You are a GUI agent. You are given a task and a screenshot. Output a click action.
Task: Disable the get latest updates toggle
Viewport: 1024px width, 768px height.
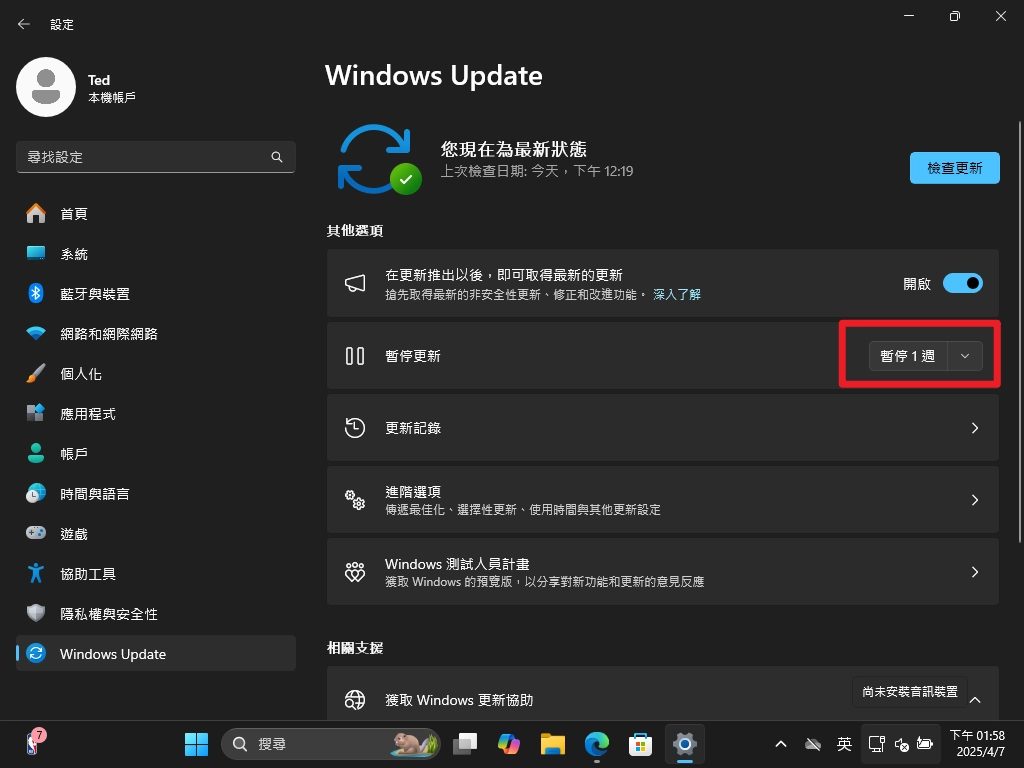pyautogui.click(x=962, y=283)
